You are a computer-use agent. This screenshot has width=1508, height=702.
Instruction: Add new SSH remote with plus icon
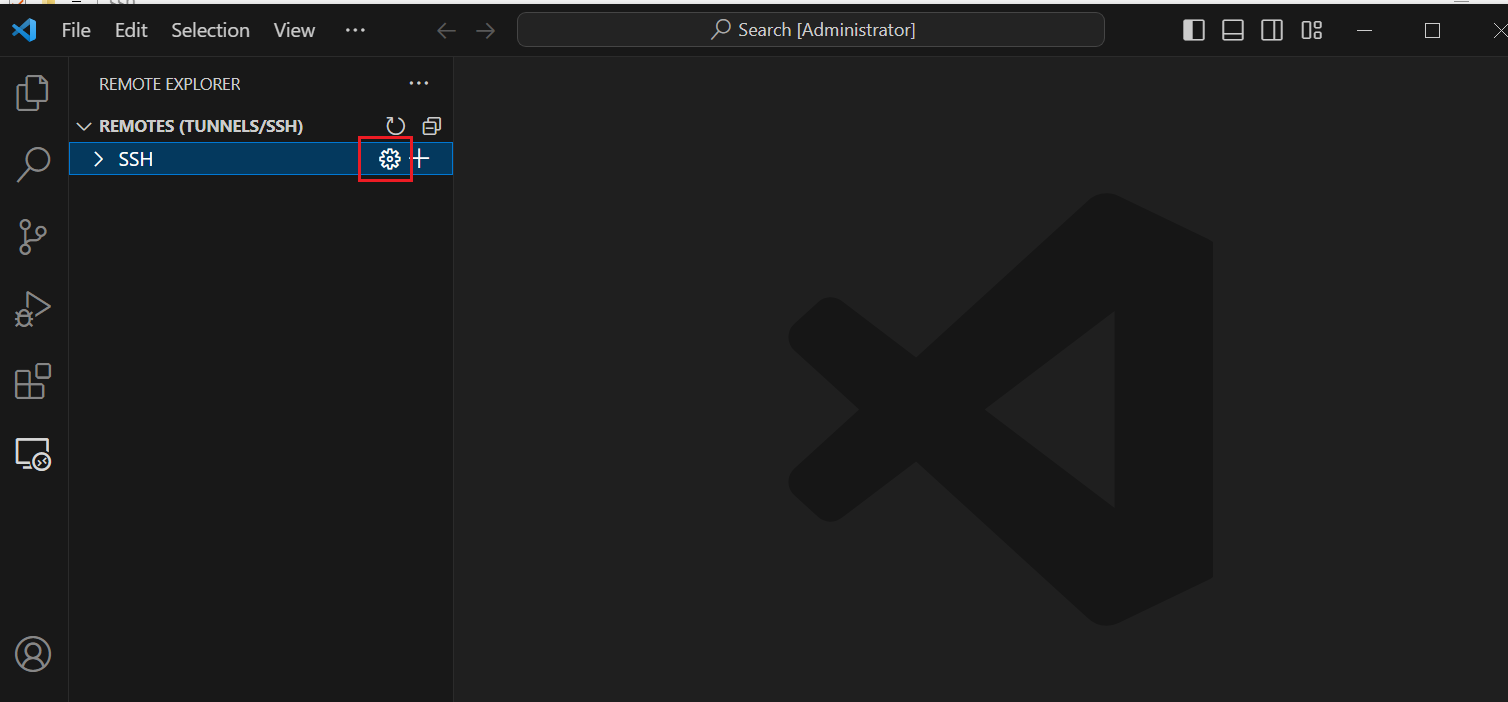point(421,158)
